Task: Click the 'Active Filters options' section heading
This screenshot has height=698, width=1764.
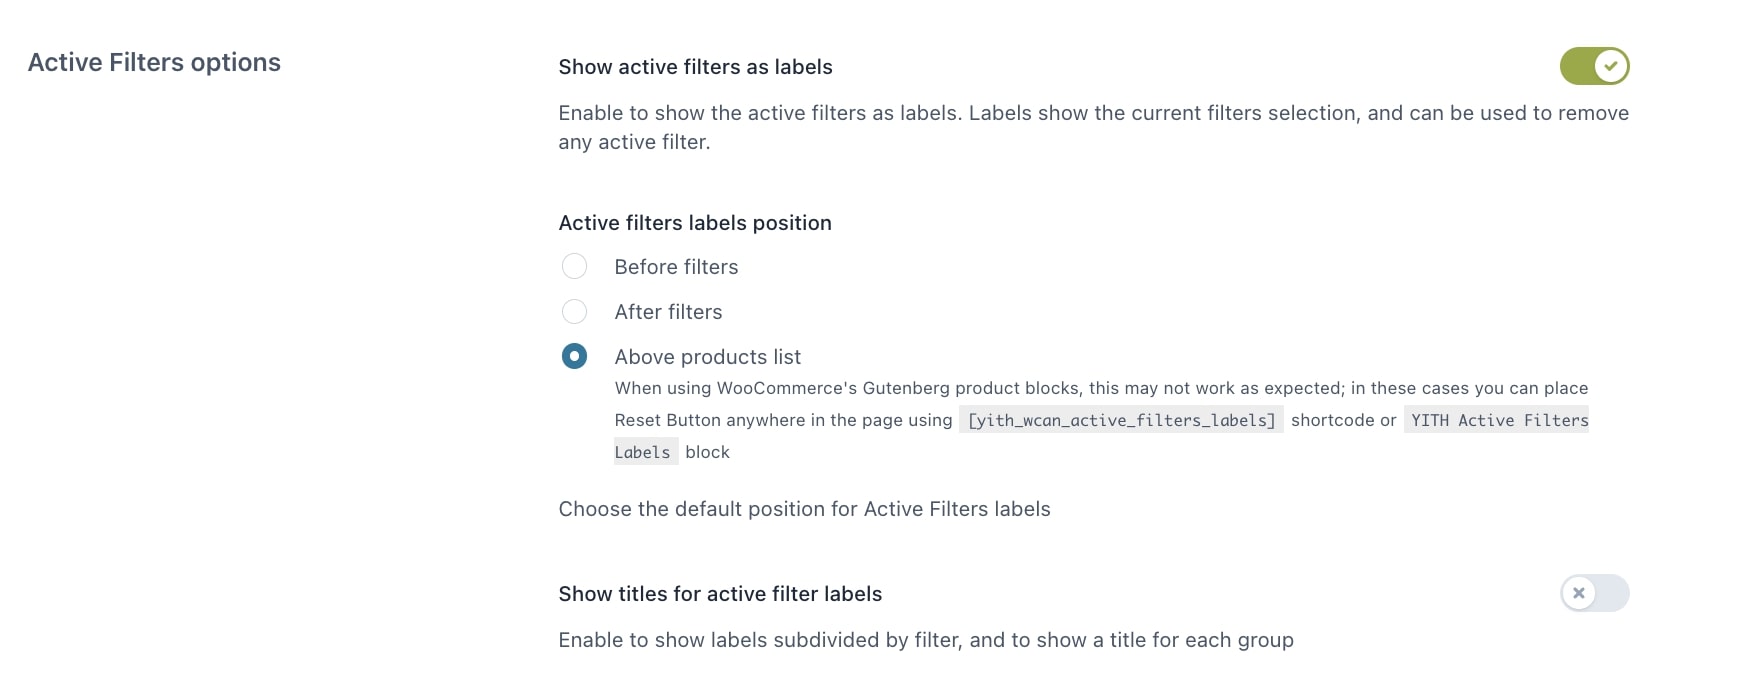Action: click(x=154, y=62)
